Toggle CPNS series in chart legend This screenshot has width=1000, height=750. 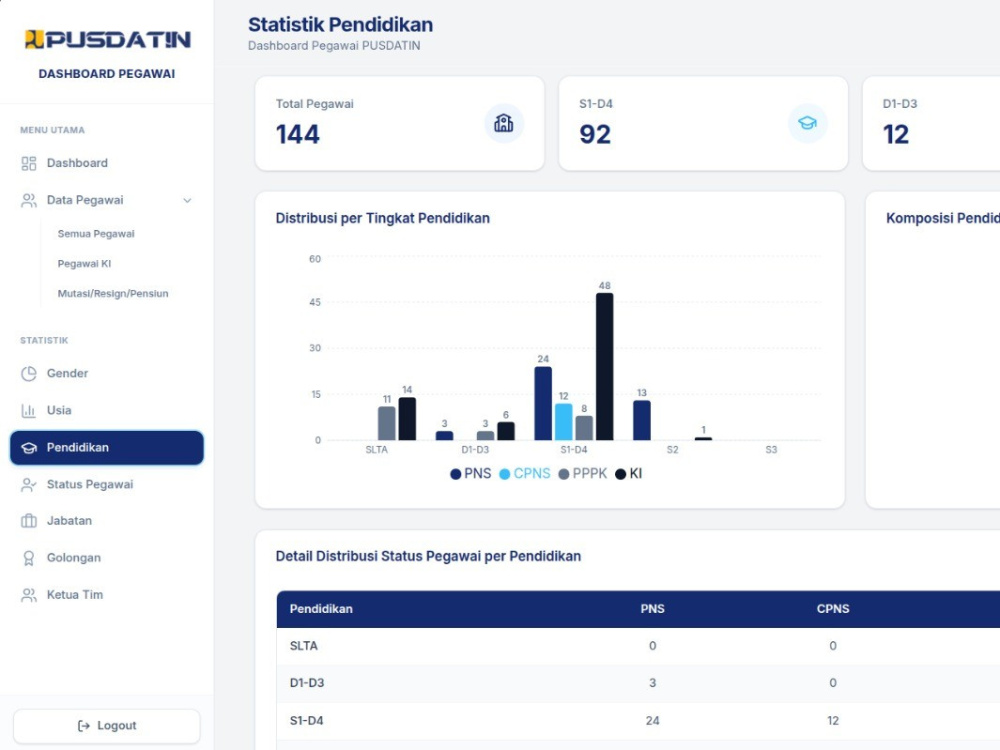524,474
